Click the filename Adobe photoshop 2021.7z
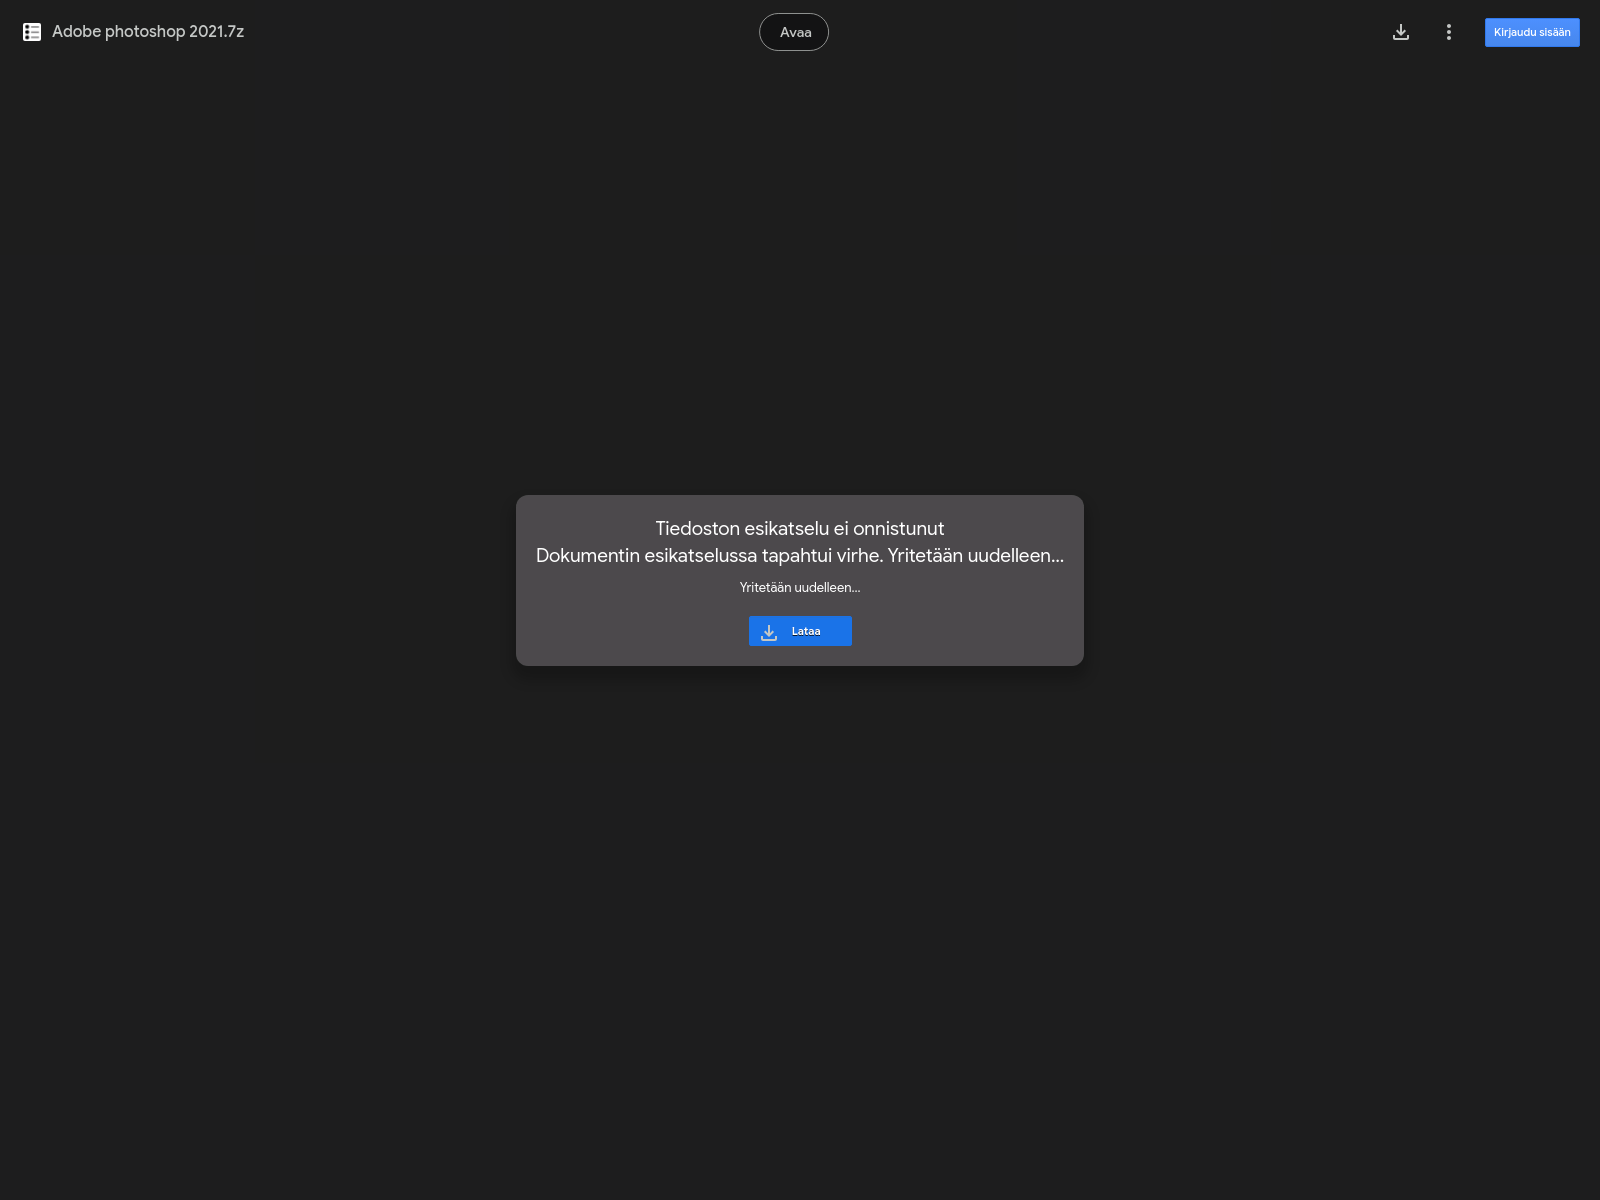Screen dimensions: 1600x1200 click(148, 31)
